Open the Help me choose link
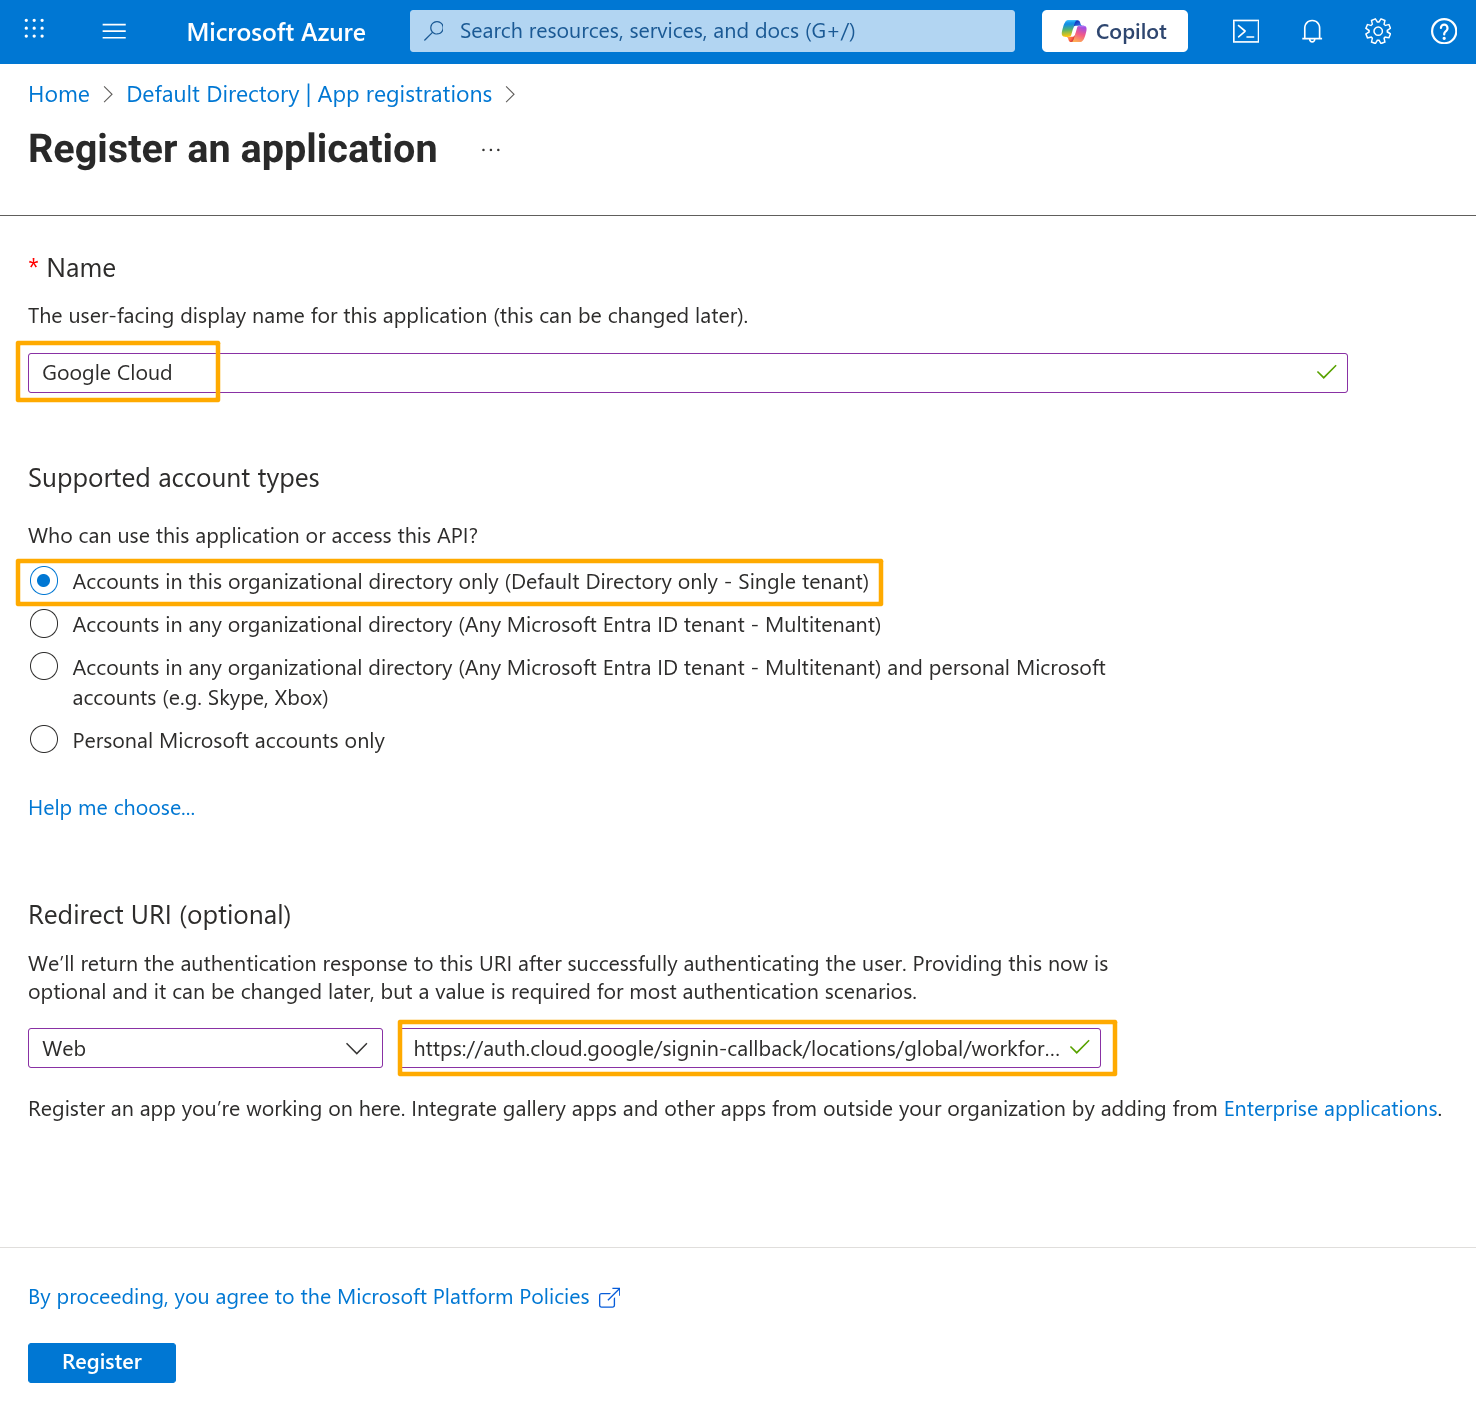This screenshot has width=1476, height=1409. (111, 808)
